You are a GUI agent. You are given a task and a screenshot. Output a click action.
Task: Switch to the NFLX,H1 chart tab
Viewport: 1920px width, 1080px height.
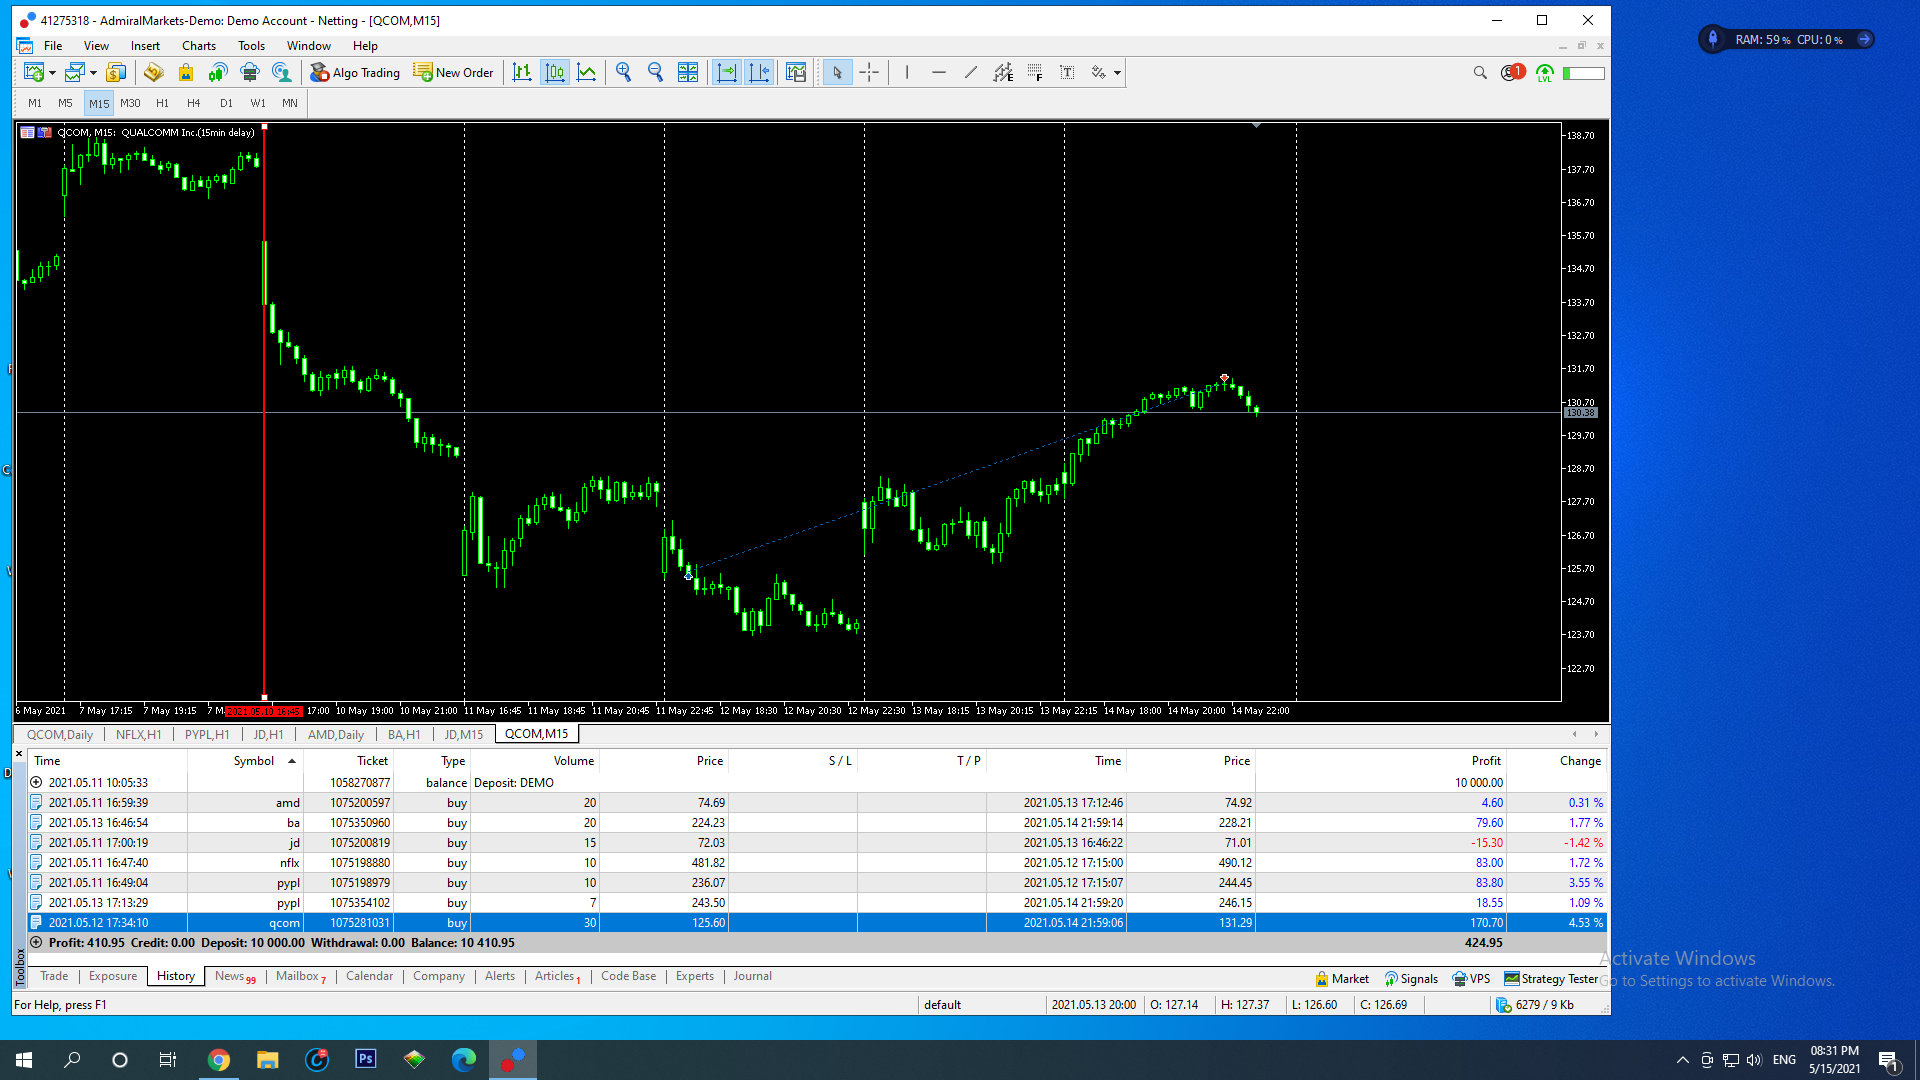click(138, 734)
